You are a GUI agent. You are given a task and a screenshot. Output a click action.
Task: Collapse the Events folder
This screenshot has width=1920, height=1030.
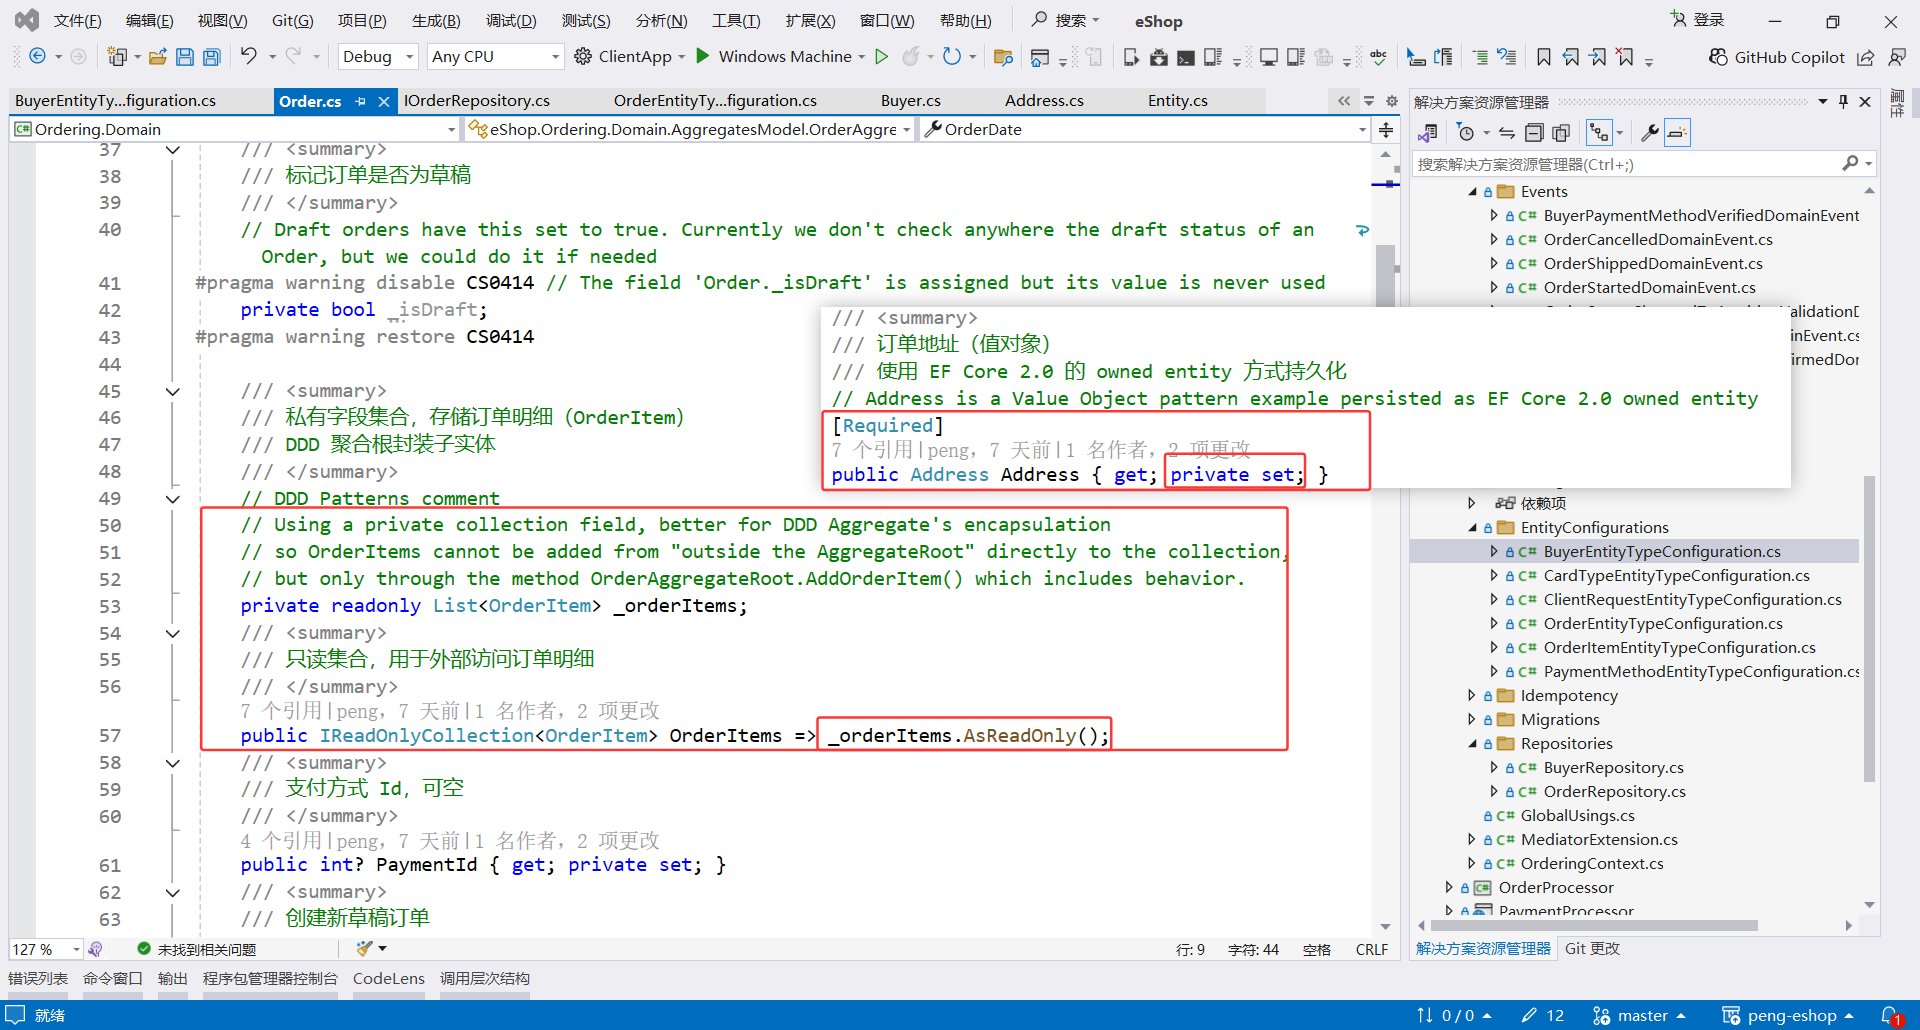(x=1472, y=192)
